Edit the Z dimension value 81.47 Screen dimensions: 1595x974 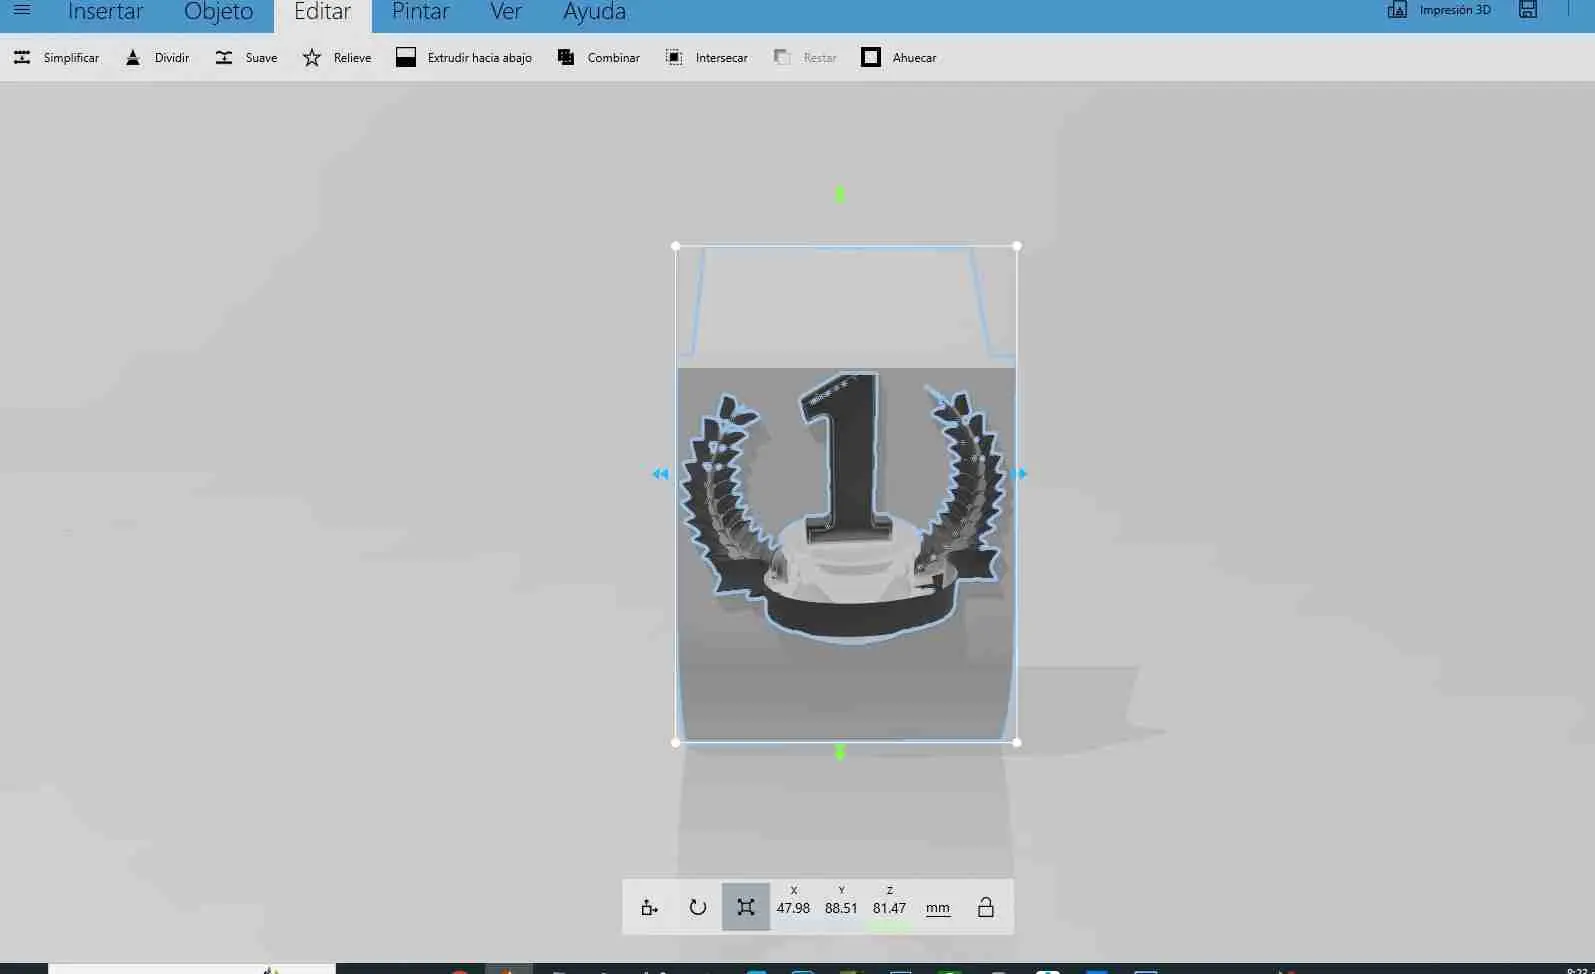pyautogui.click(x=889, y=908)
